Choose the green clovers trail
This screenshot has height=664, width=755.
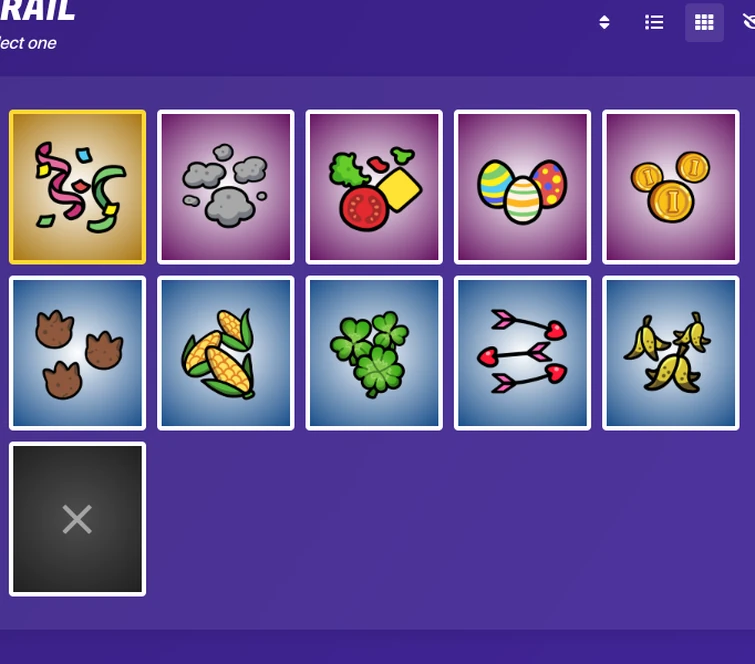point(374,353)
